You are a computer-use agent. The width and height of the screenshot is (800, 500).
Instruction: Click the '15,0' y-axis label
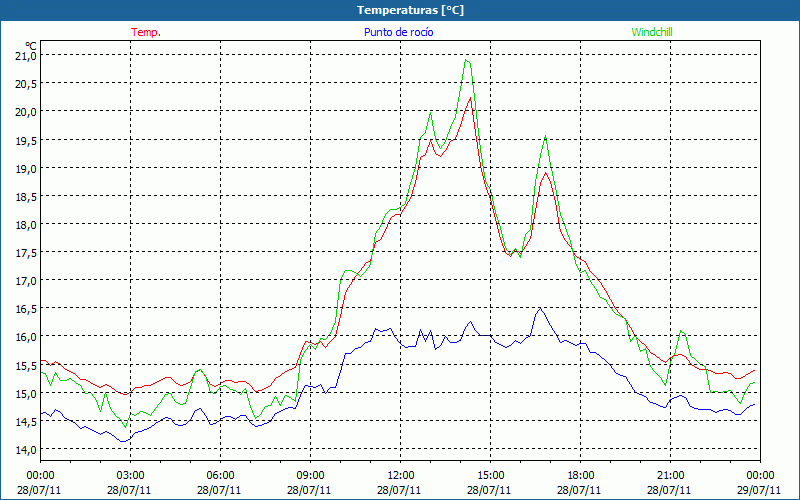(26, 393)
